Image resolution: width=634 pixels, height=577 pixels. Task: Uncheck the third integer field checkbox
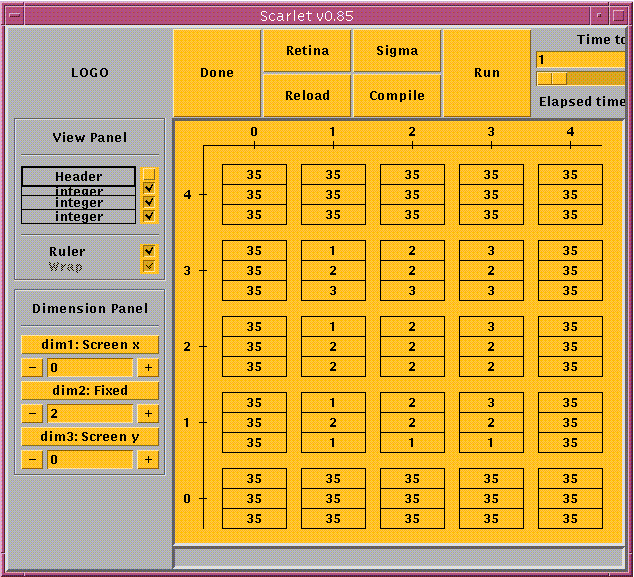click(x=149, y=216)
